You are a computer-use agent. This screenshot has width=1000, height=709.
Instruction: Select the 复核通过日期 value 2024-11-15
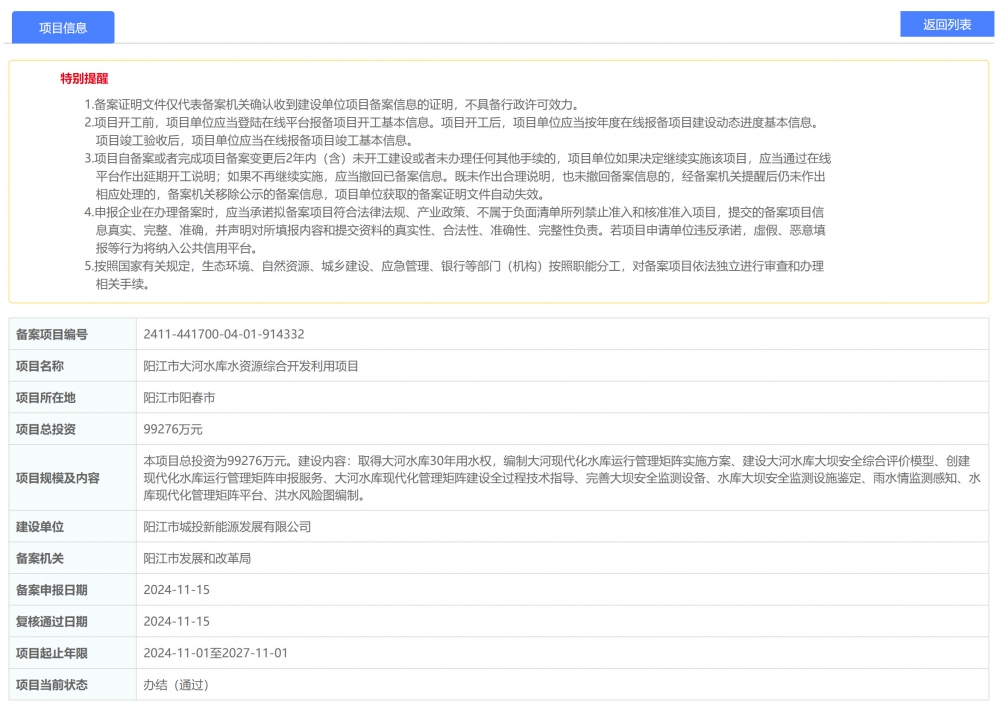coord(177,622)
